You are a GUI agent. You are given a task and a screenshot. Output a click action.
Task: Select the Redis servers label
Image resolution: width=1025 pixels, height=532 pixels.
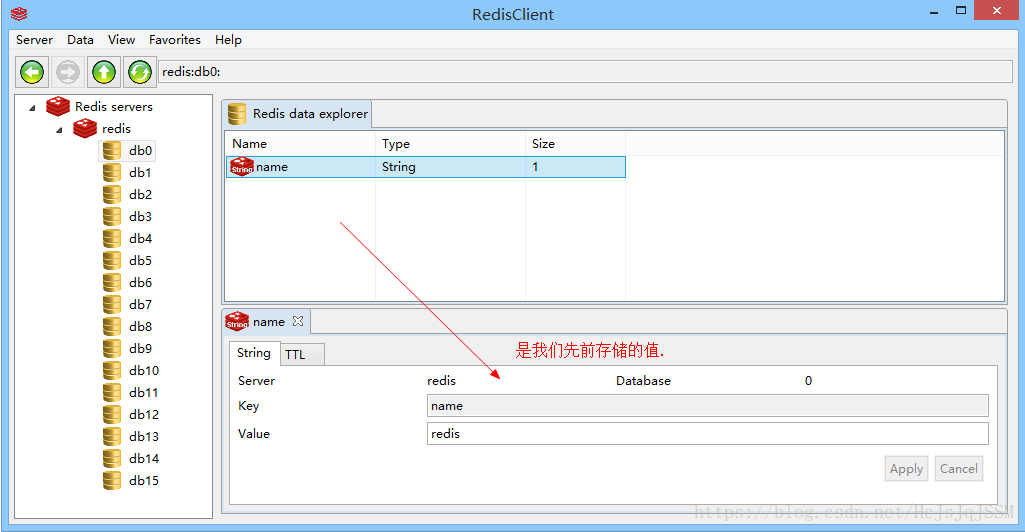point(114,107)
